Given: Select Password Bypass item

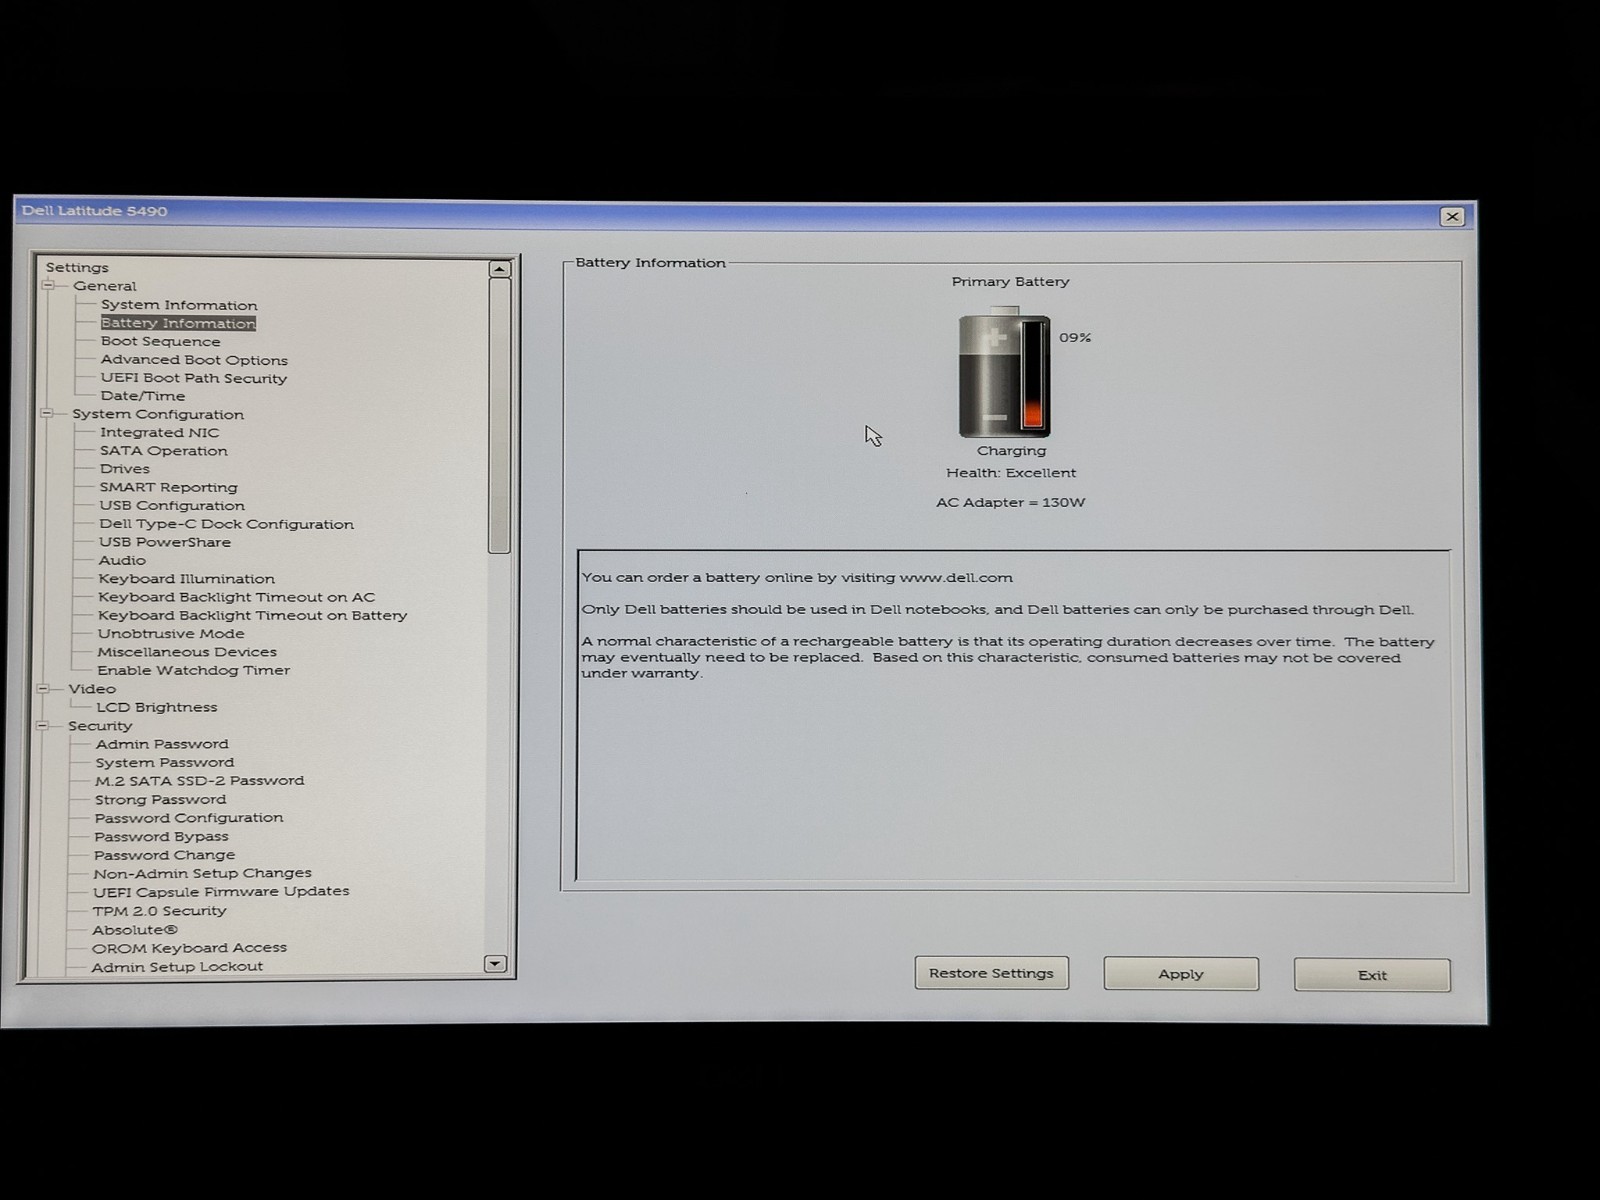Looking at the screenshot, I should coord(162,837).
